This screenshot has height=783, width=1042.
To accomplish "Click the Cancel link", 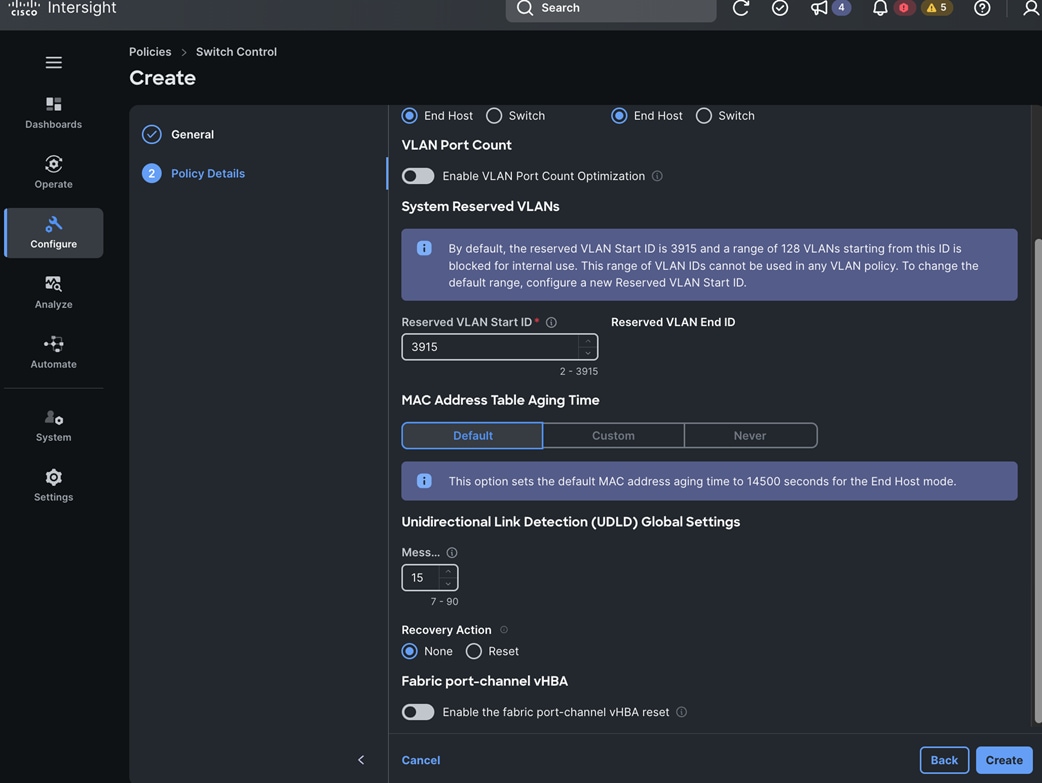I will click(x=421, y=760).
